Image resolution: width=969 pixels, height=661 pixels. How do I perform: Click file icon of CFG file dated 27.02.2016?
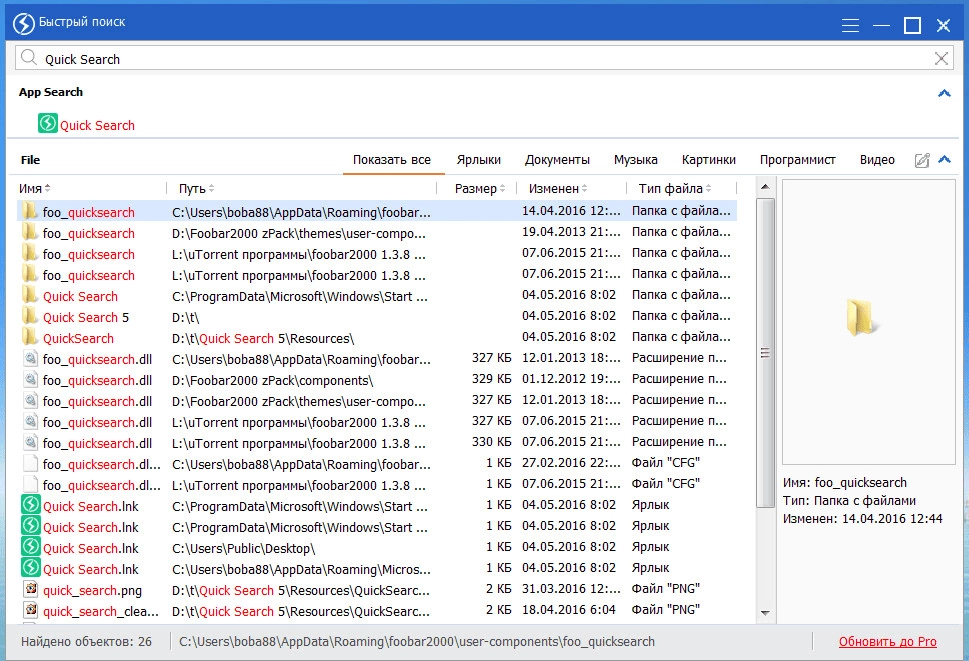30,464
